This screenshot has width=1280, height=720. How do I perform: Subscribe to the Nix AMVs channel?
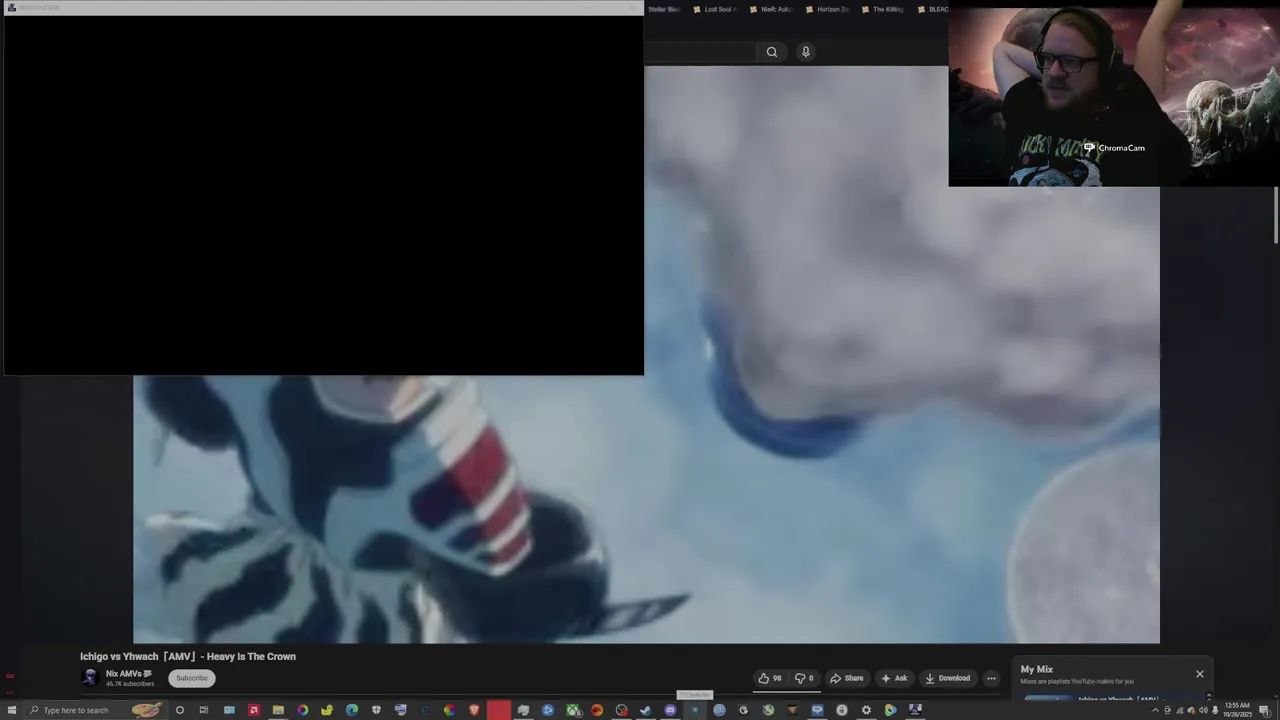pos(192,678)
